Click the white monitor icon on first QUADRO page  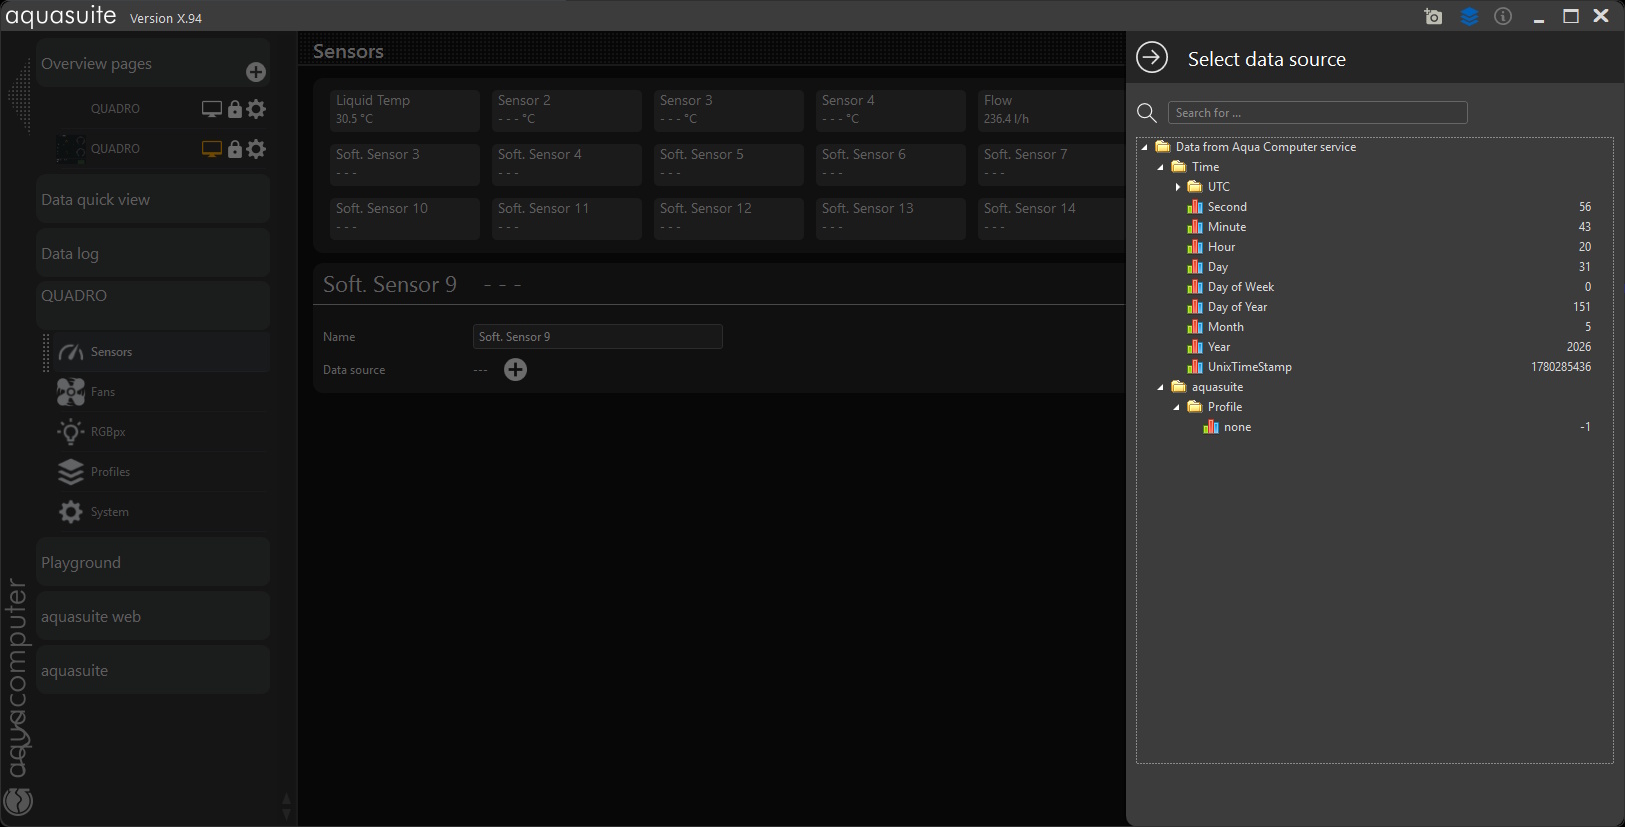212,109
